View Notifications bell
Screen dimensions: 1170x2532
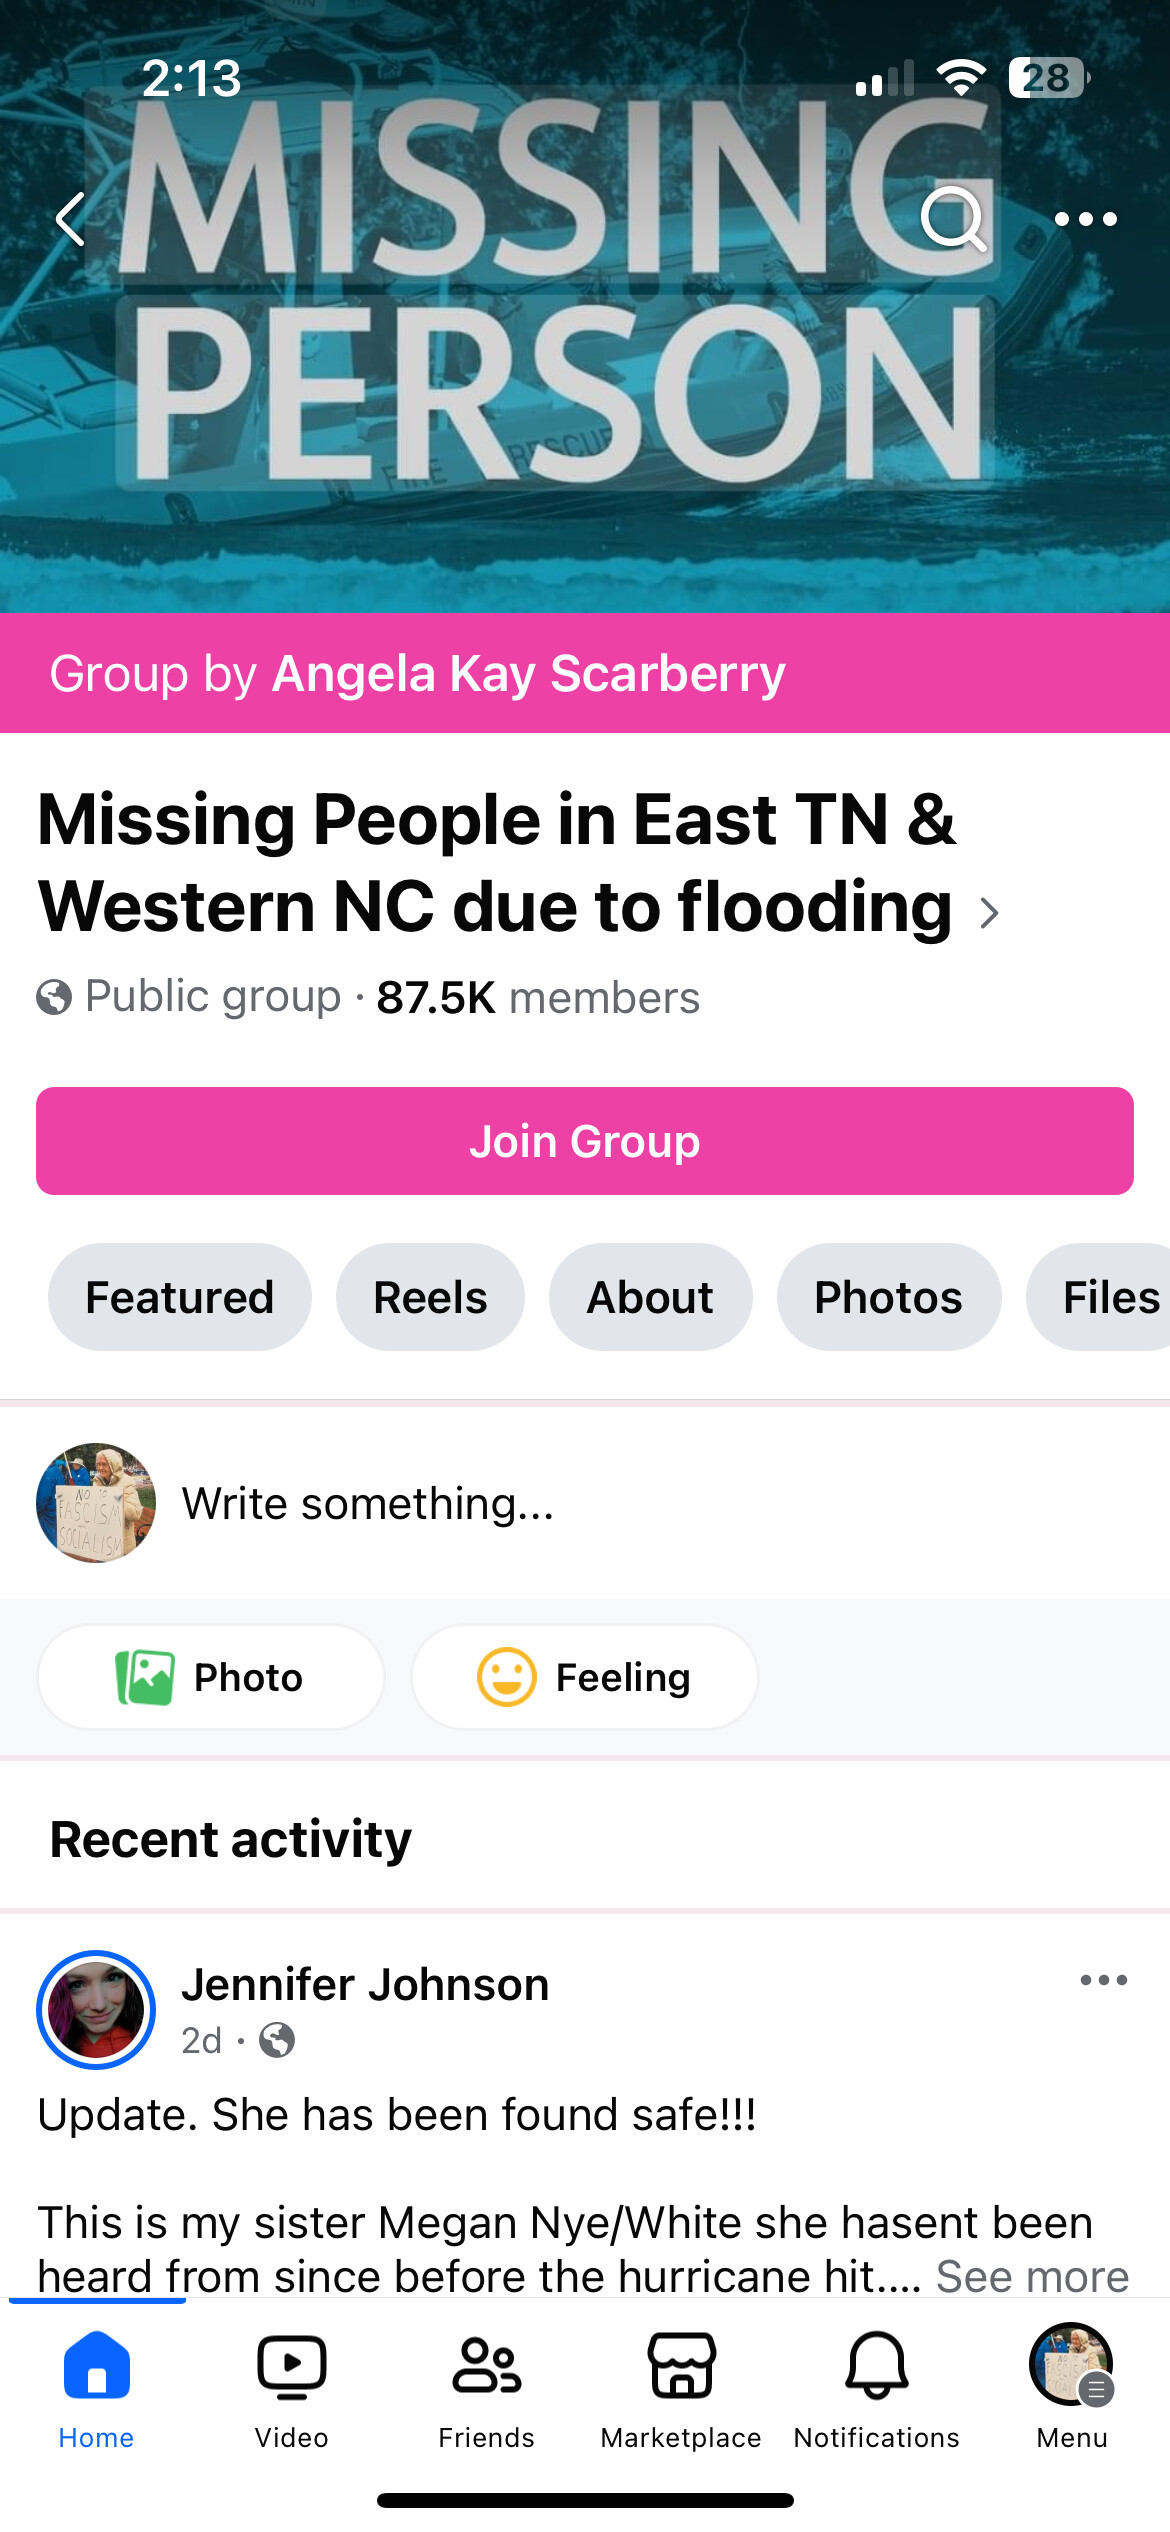point(876,2386)
